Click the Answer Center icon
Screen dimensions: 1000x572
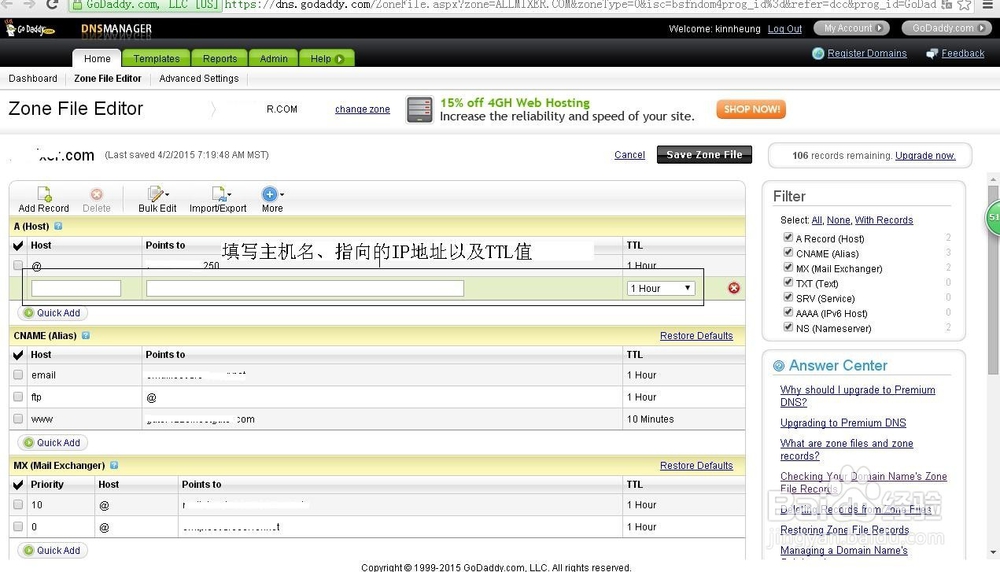(x=779, y=366)
